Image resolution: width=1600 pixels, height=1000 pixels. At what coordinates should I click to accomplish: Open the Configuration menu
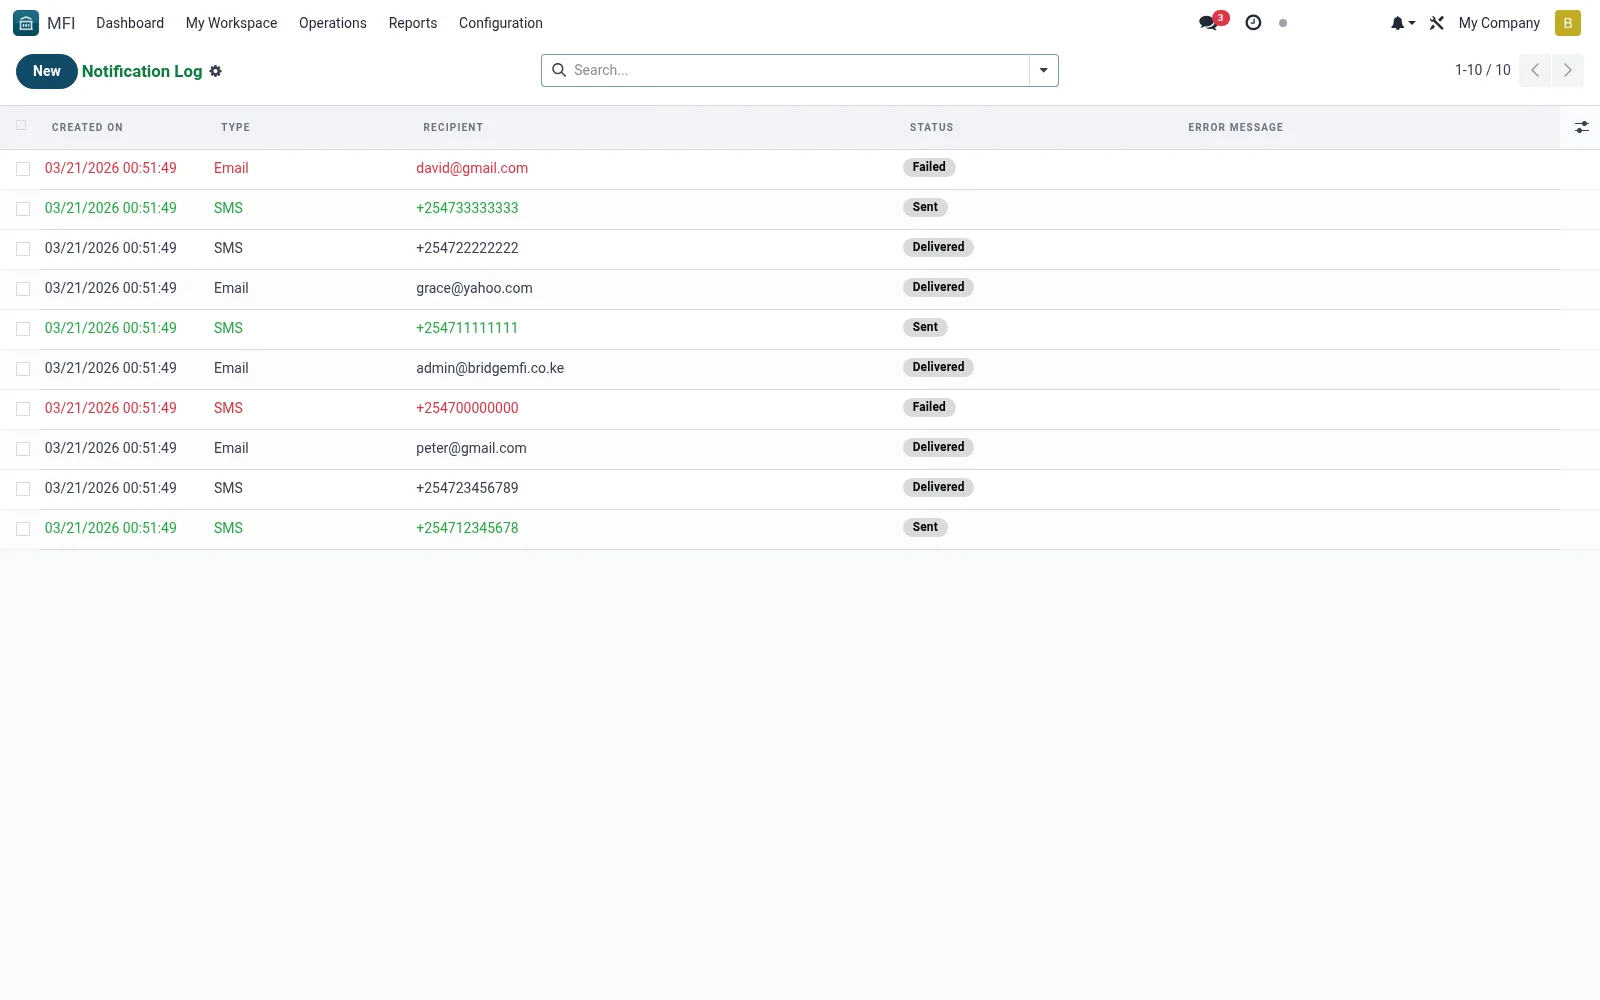501,23
